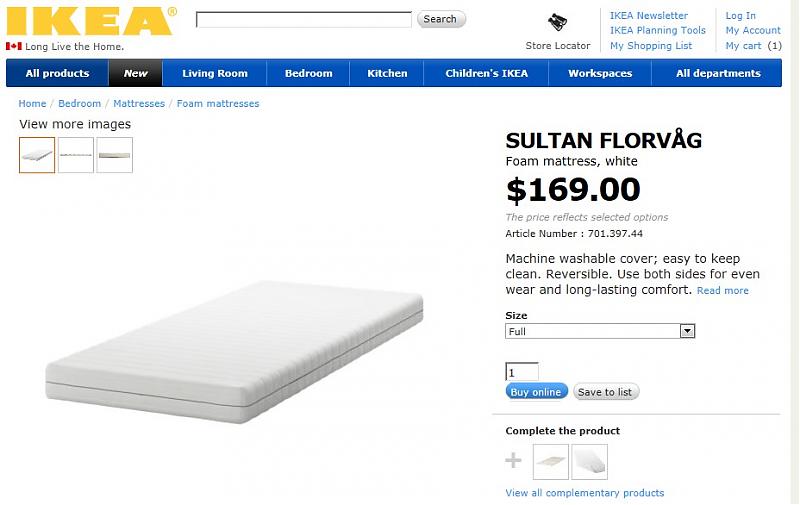Click the Canadian flag icon
The image size is (800, 505).
[13, 46]
